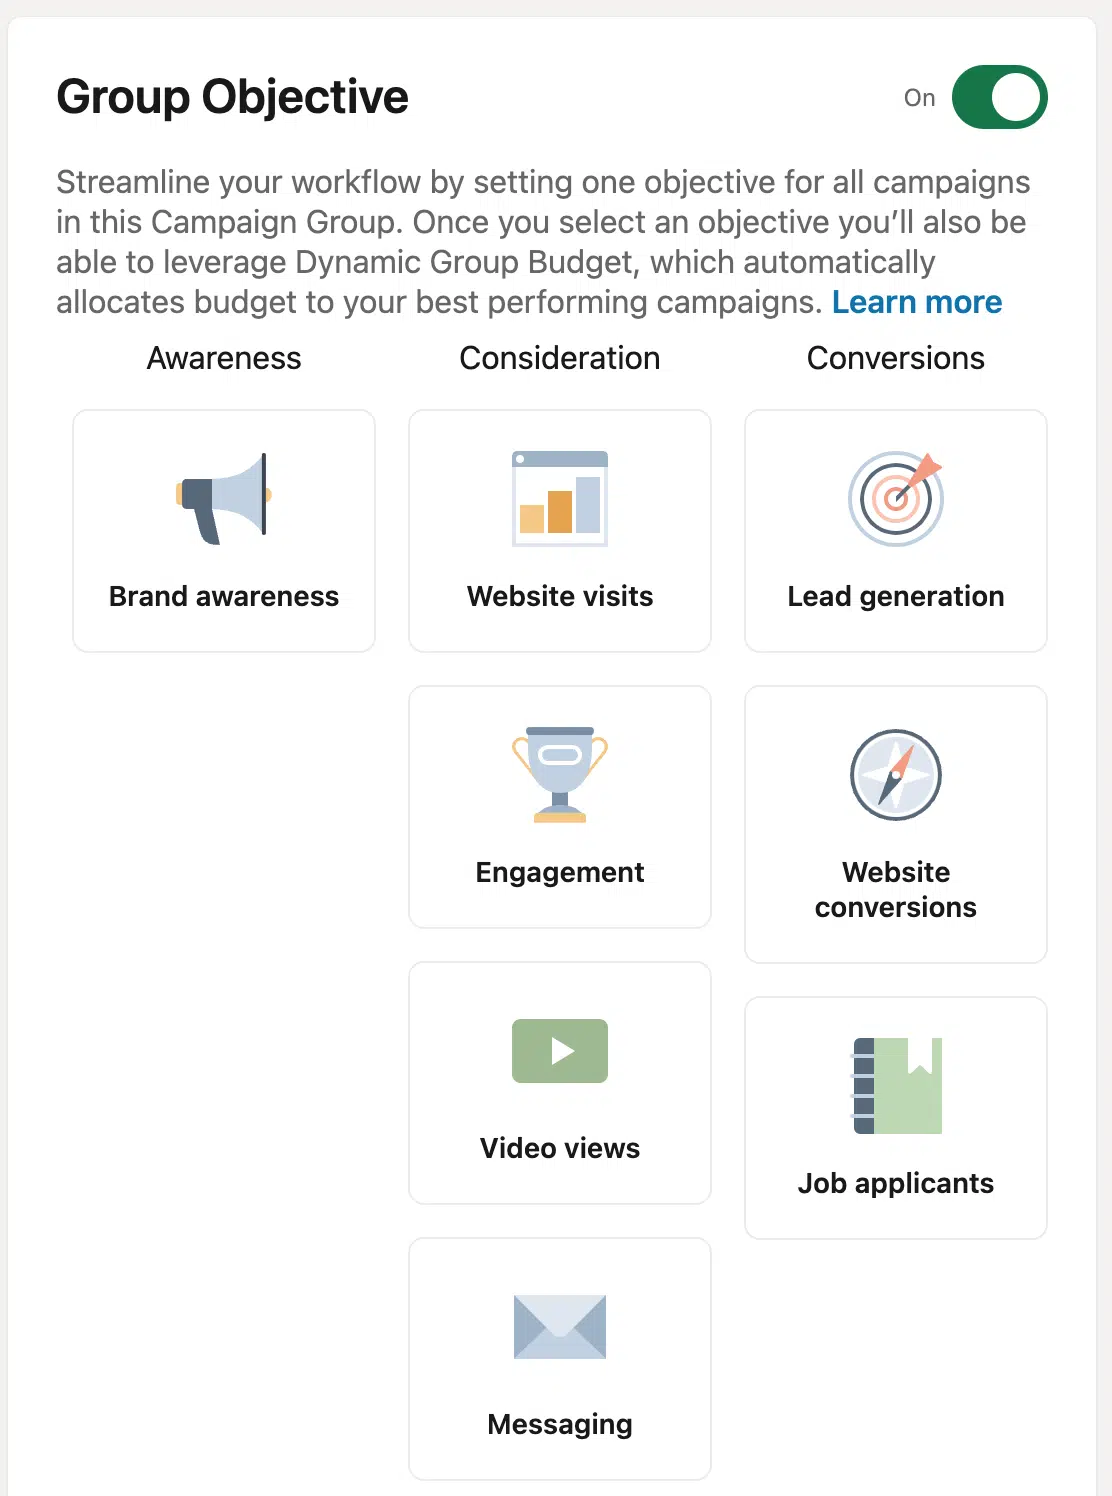Click the Messaging envelope icon
Image resolution: width=1112 pixels, height=1496 pixels.
[559, 1328]
